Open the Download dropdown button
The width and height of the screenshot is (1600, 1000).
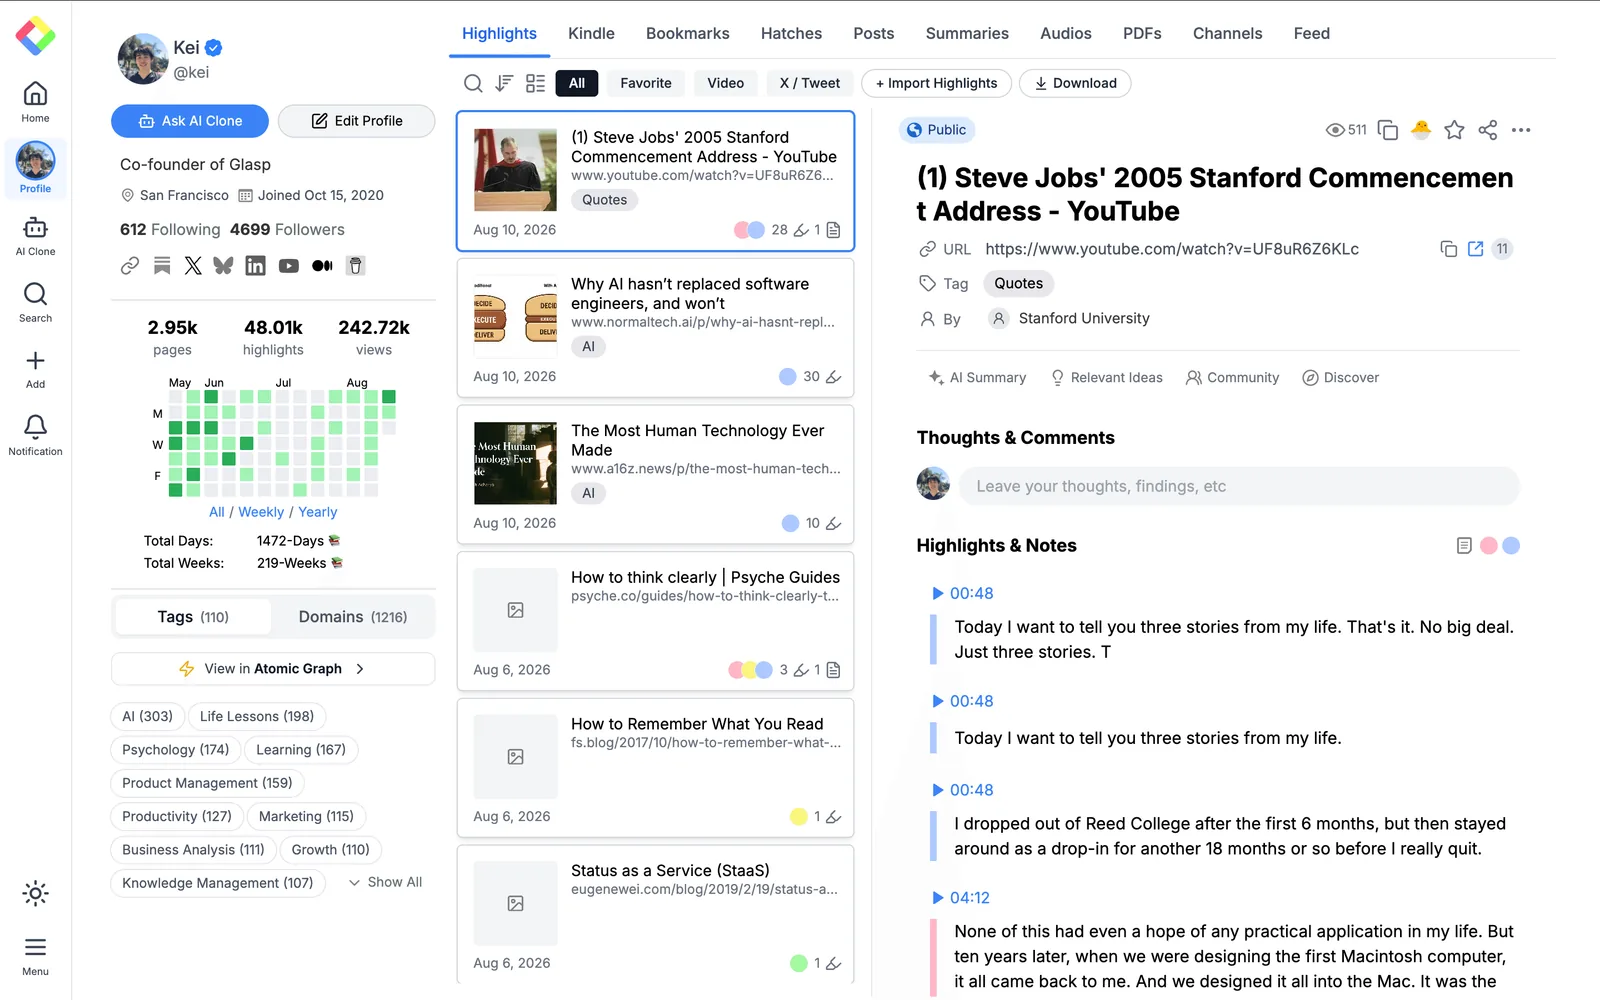(1075, 83)
